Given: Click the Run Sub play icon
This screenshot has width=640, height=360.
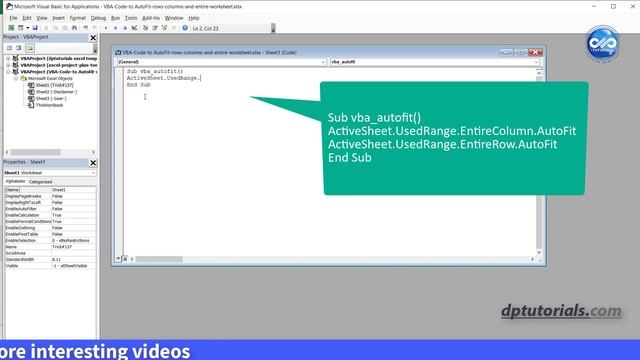Looking at the screenshot, I should pos(106,28).
